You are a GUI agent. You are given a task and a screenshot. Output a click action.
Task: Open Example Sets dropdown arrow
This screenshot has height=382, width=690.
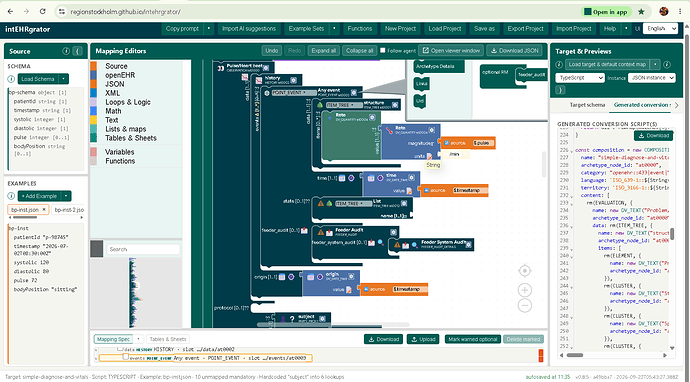tap(334, 29)
